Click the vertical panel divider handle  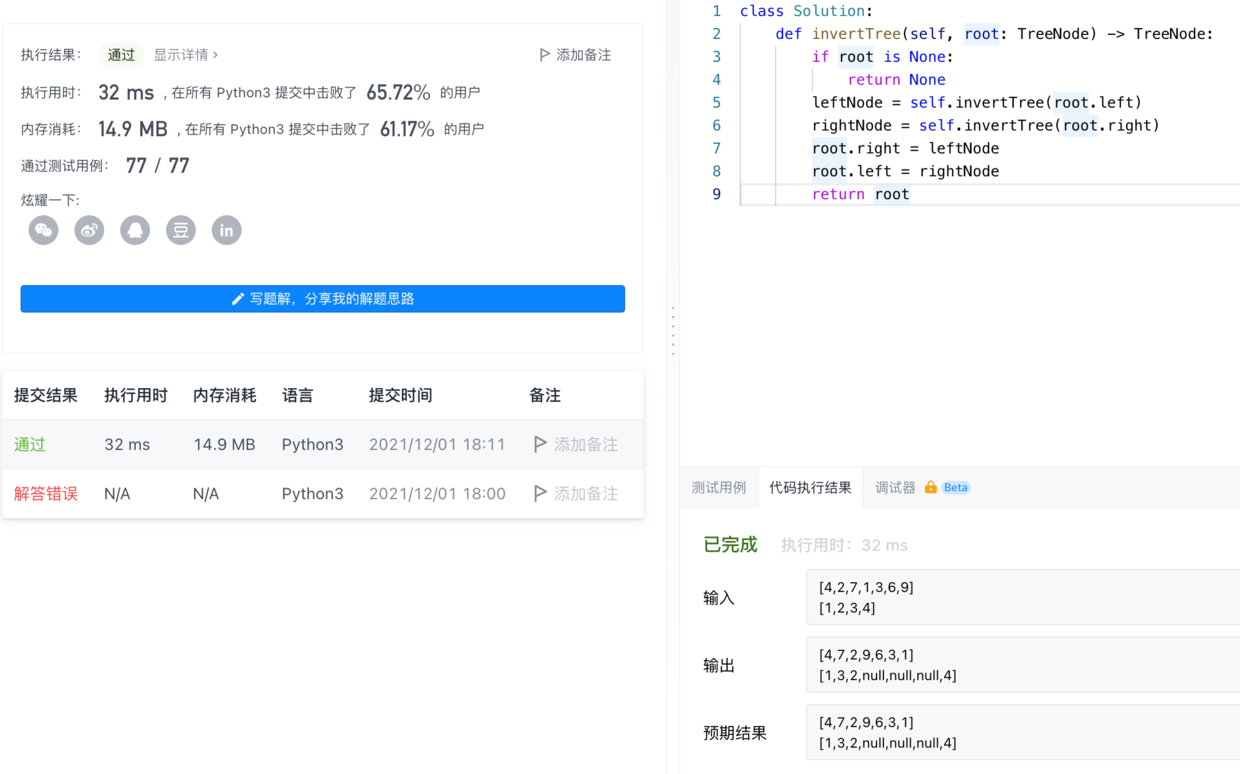coord(673,331)
